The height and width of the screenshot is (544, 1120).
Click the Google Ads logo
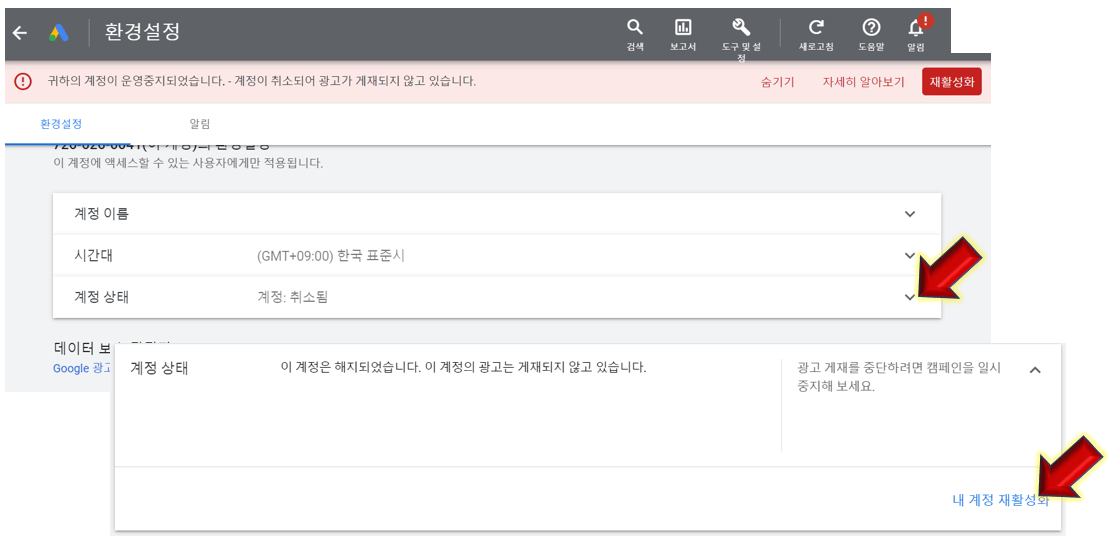coord(59,33)
